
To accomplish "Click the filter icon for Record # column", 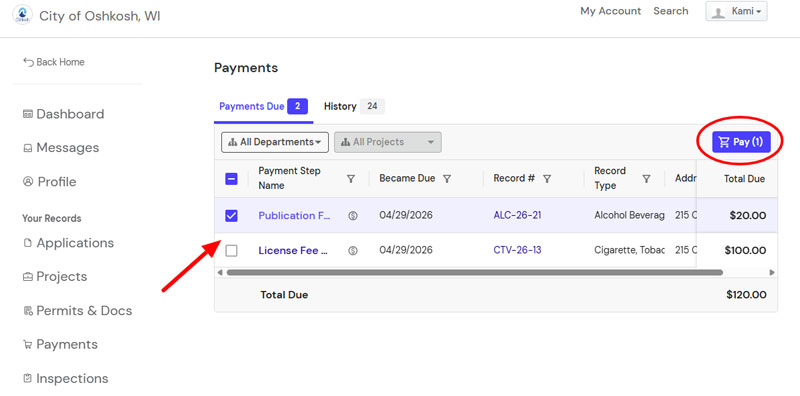I will [x=547, y=179].
